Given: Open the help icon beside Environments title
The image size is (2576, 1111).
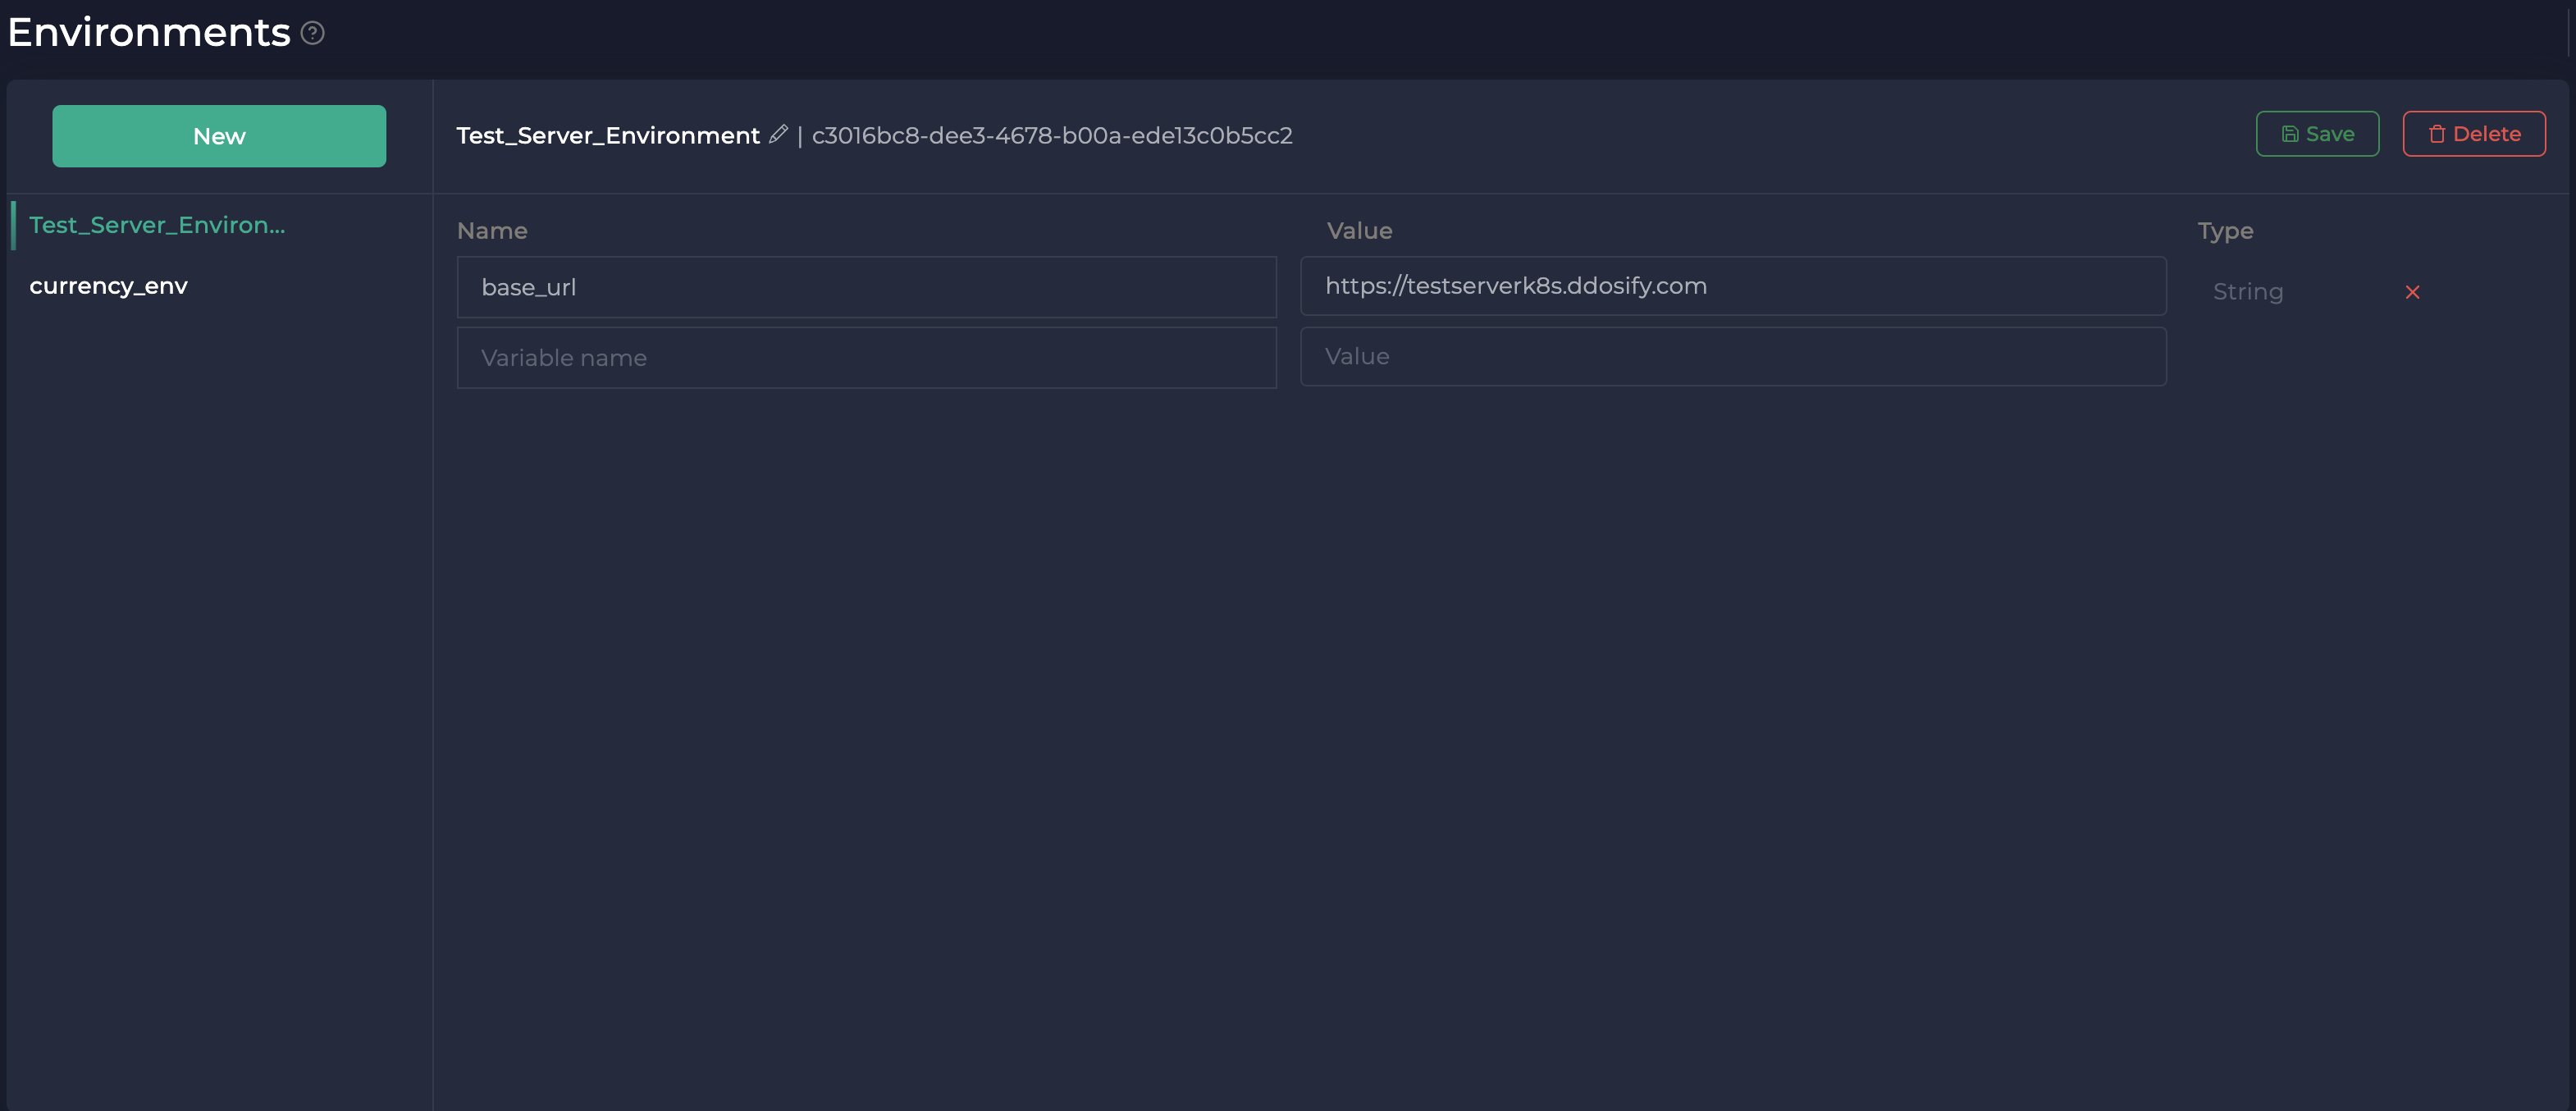Looking at the screenshot, I should 312,33.
